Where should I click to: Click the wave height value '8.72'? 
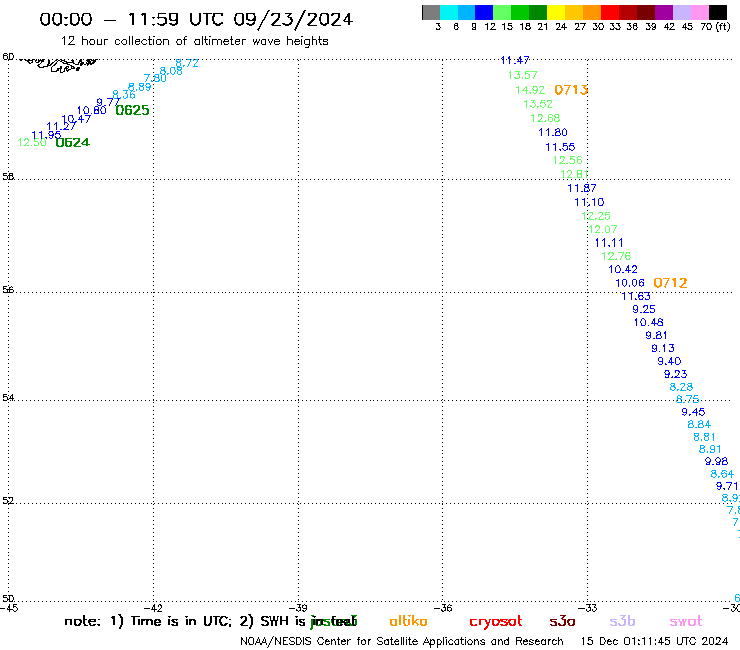click(187, 63)
